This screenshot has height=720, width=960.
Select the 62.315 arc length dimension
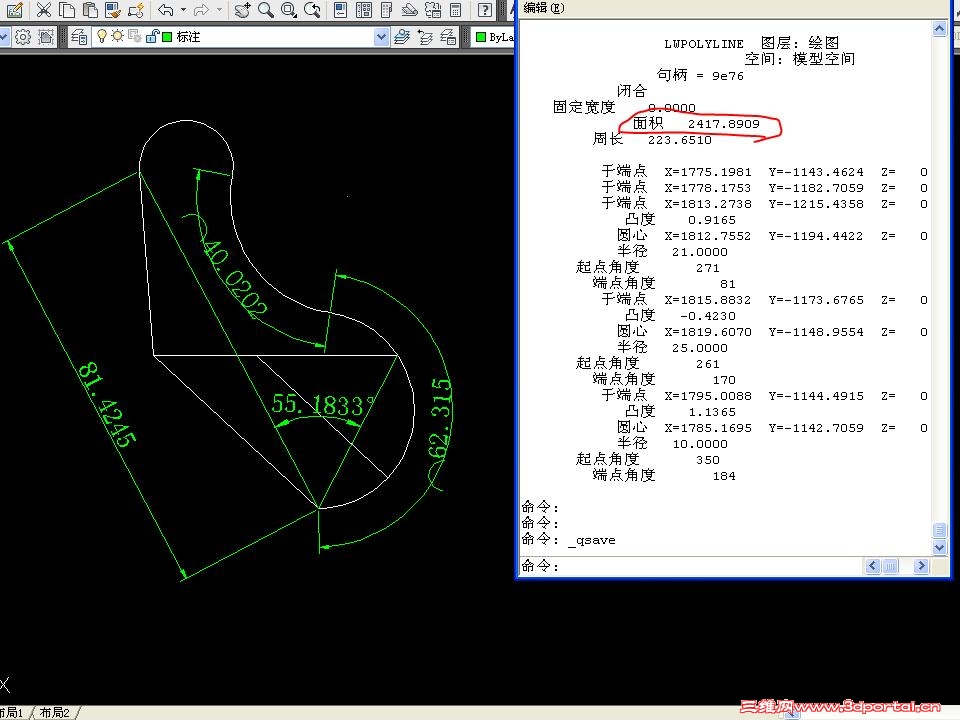pos(440,418)
